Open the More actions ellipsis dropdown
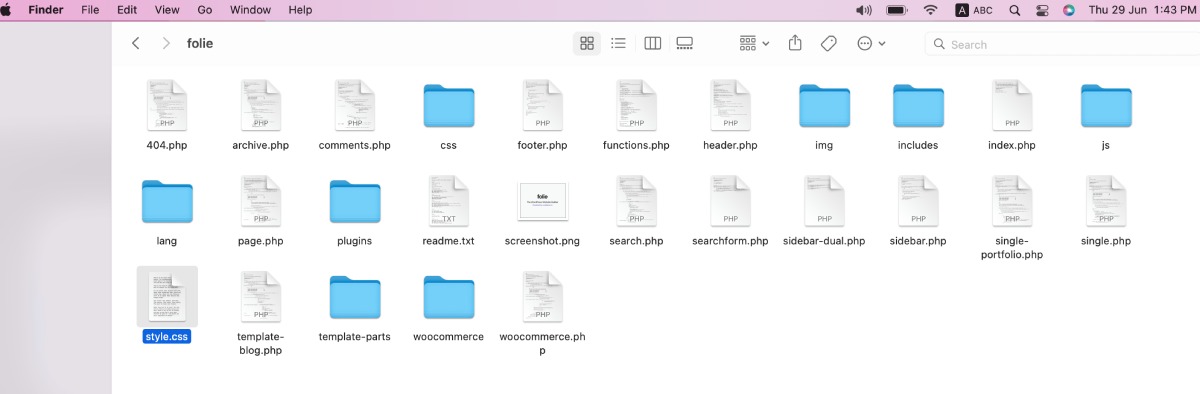The height and width of the screenshot is (394, 1200). click(x=871, y=43)
